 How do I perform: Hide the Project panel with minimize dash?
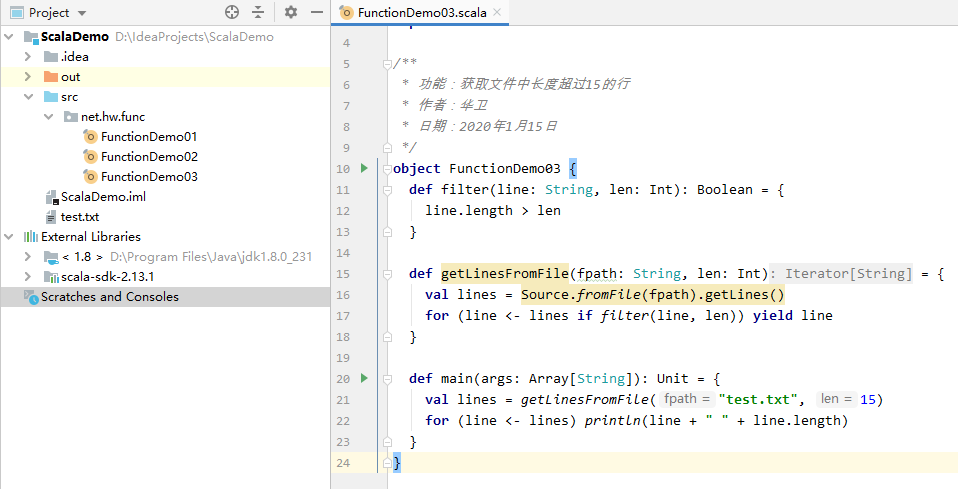[316, 12]
